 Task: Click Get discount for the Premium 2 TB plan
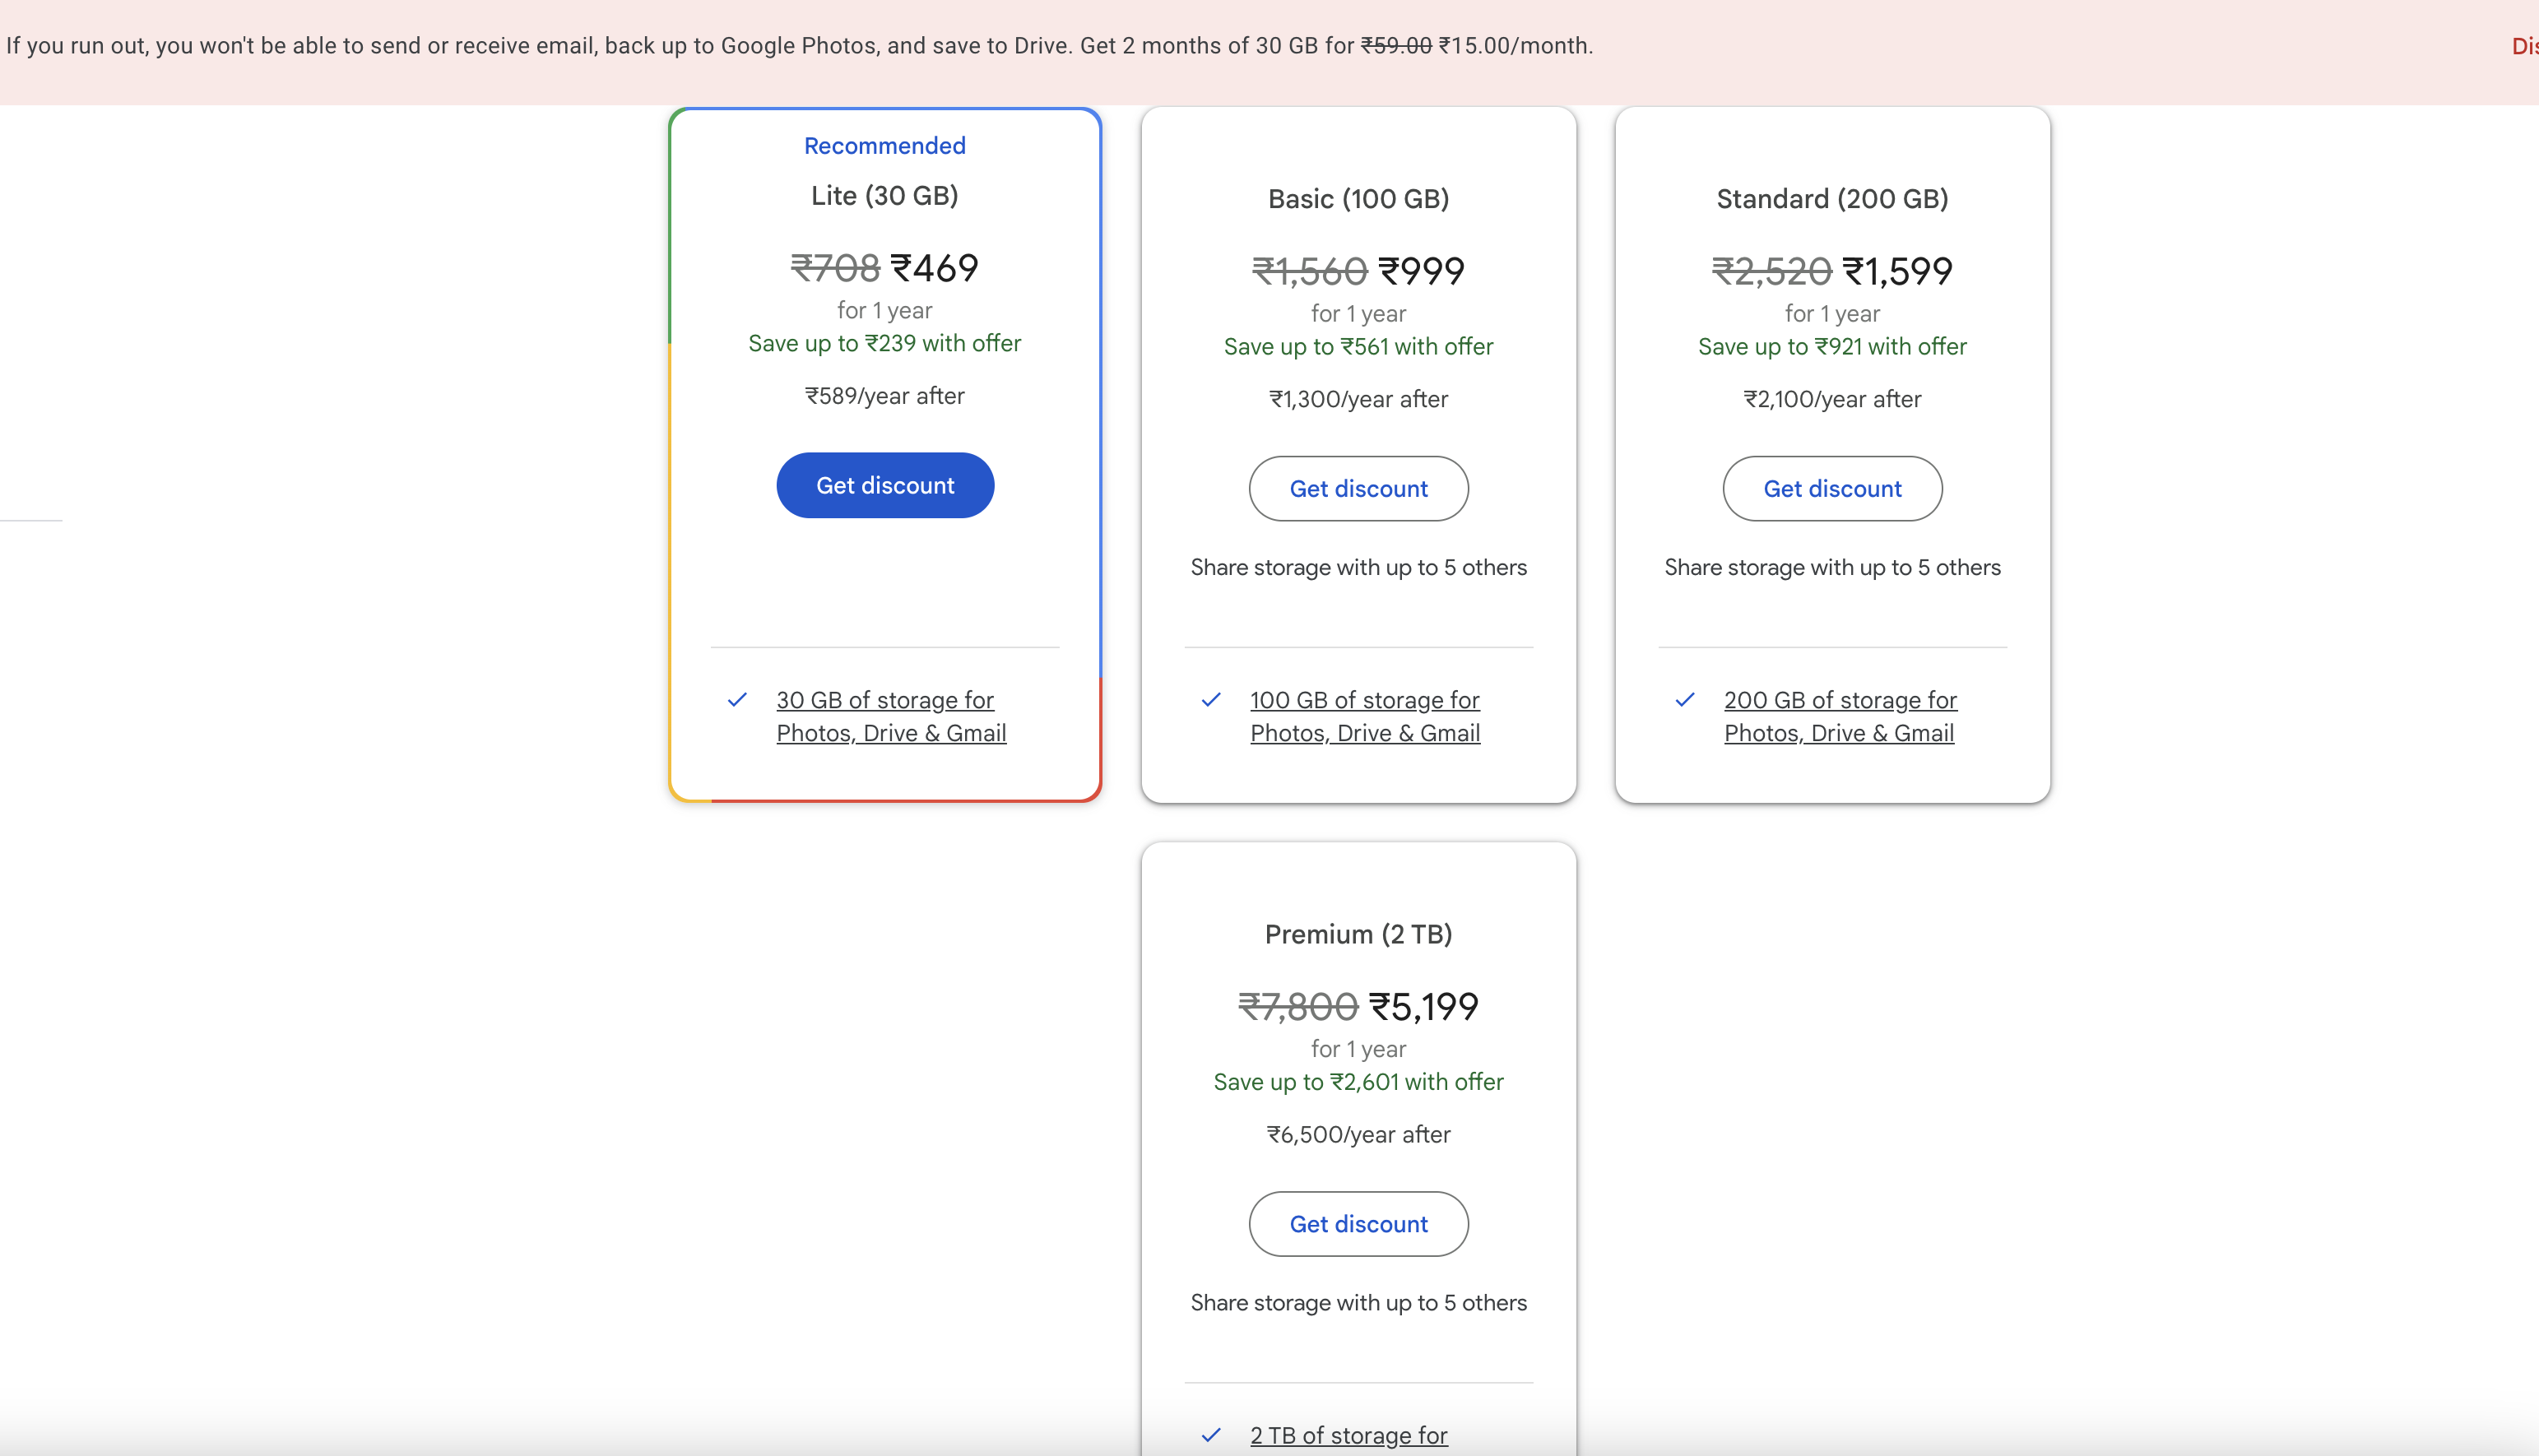(1358, 1223)
